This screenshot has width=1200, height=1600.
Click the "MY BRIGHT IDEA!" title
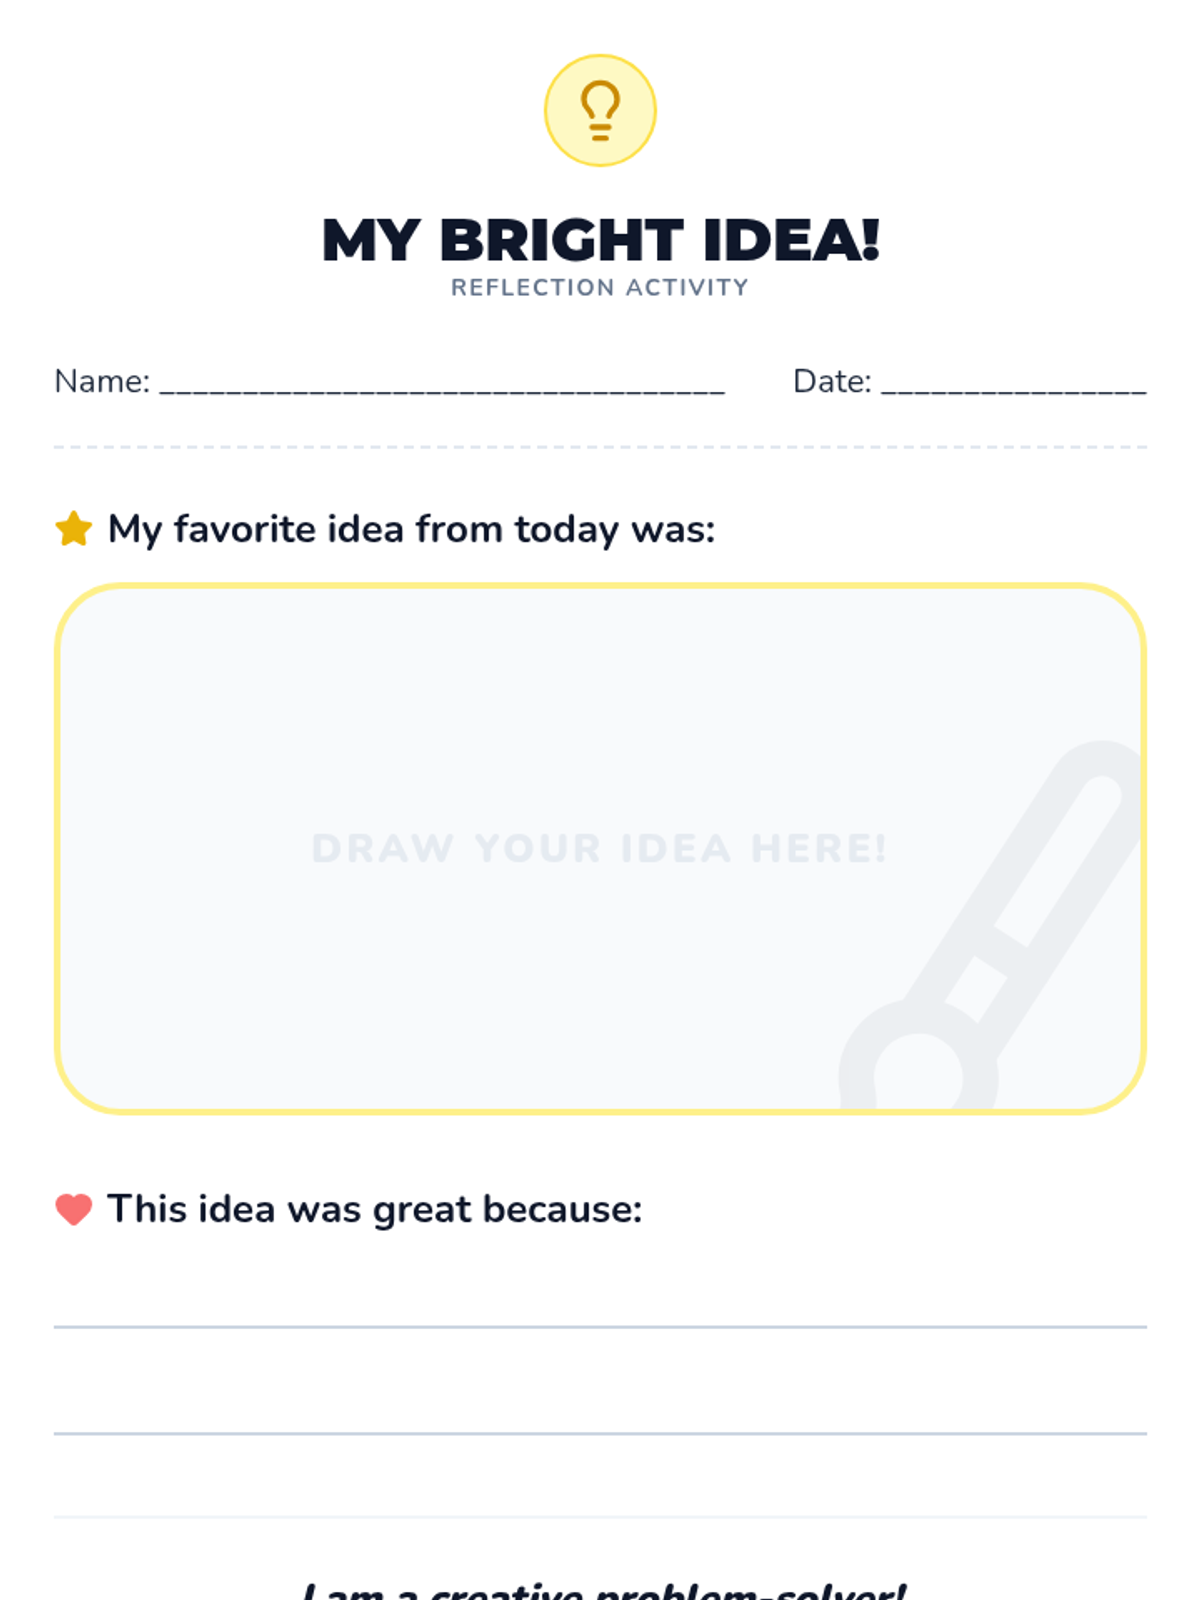click(600, 241)
